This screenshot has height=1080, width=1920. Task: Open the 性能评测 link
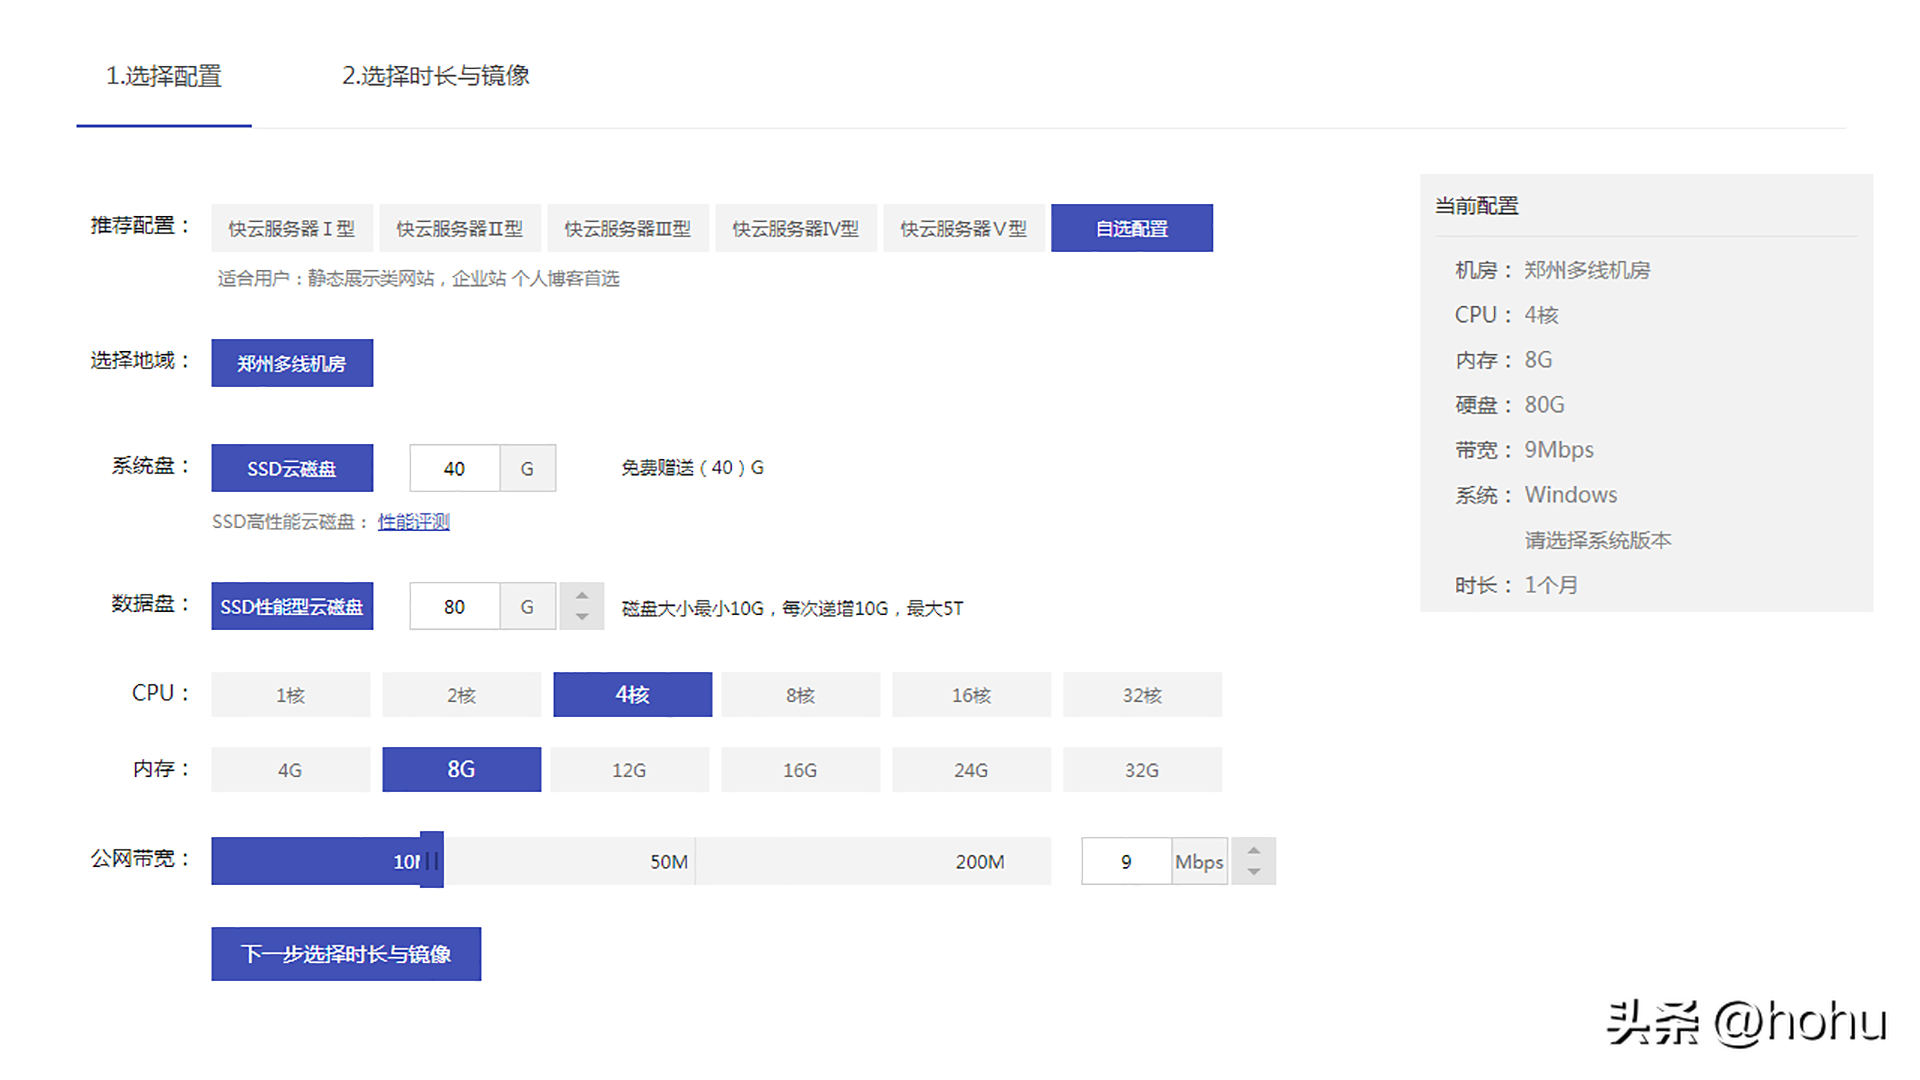coord(414,522)
